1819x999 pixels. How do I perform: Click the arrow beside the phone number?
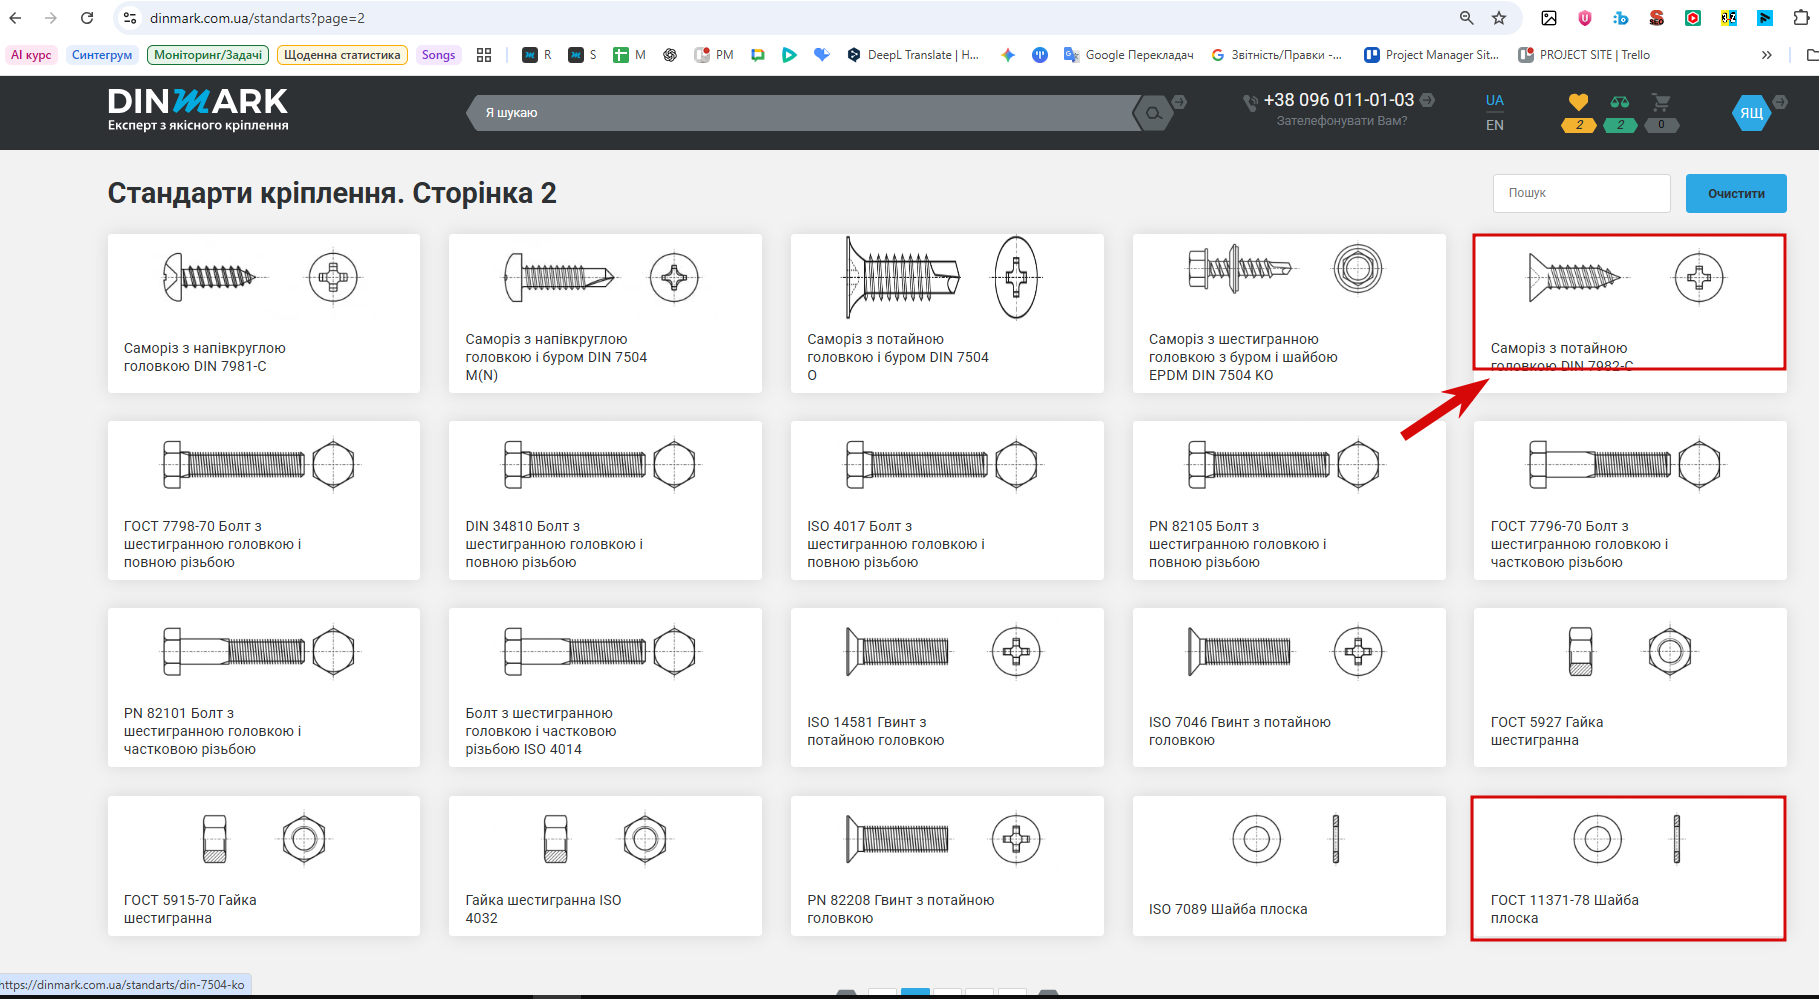(1427, 100)
